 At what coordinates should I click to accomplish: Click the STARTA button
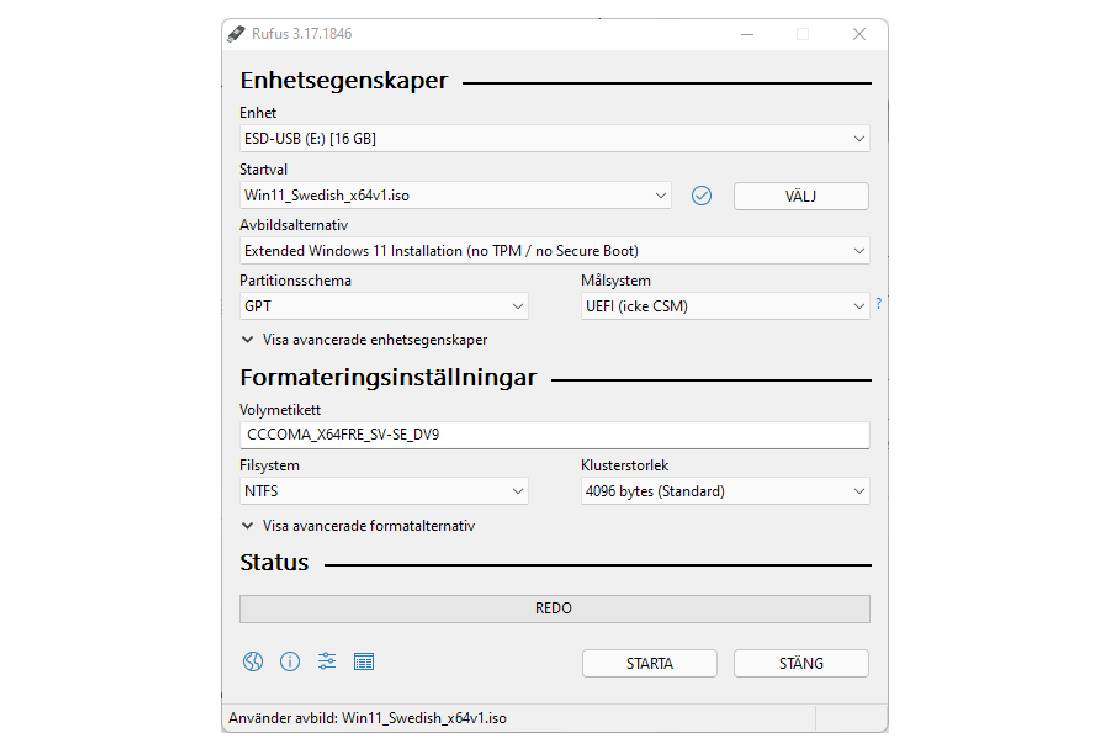click(x=649, y=663)
